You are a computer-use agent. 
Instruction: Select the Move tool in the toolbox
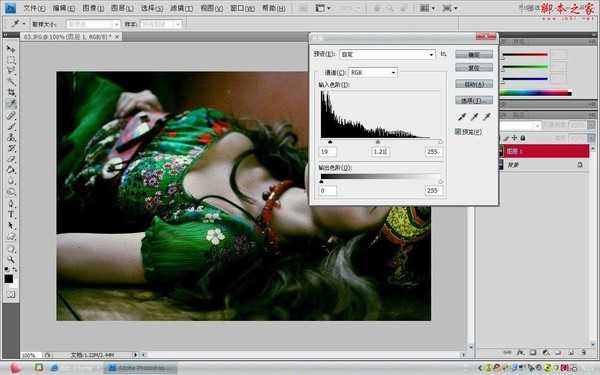pyautogui.click(x=11, y=49)
